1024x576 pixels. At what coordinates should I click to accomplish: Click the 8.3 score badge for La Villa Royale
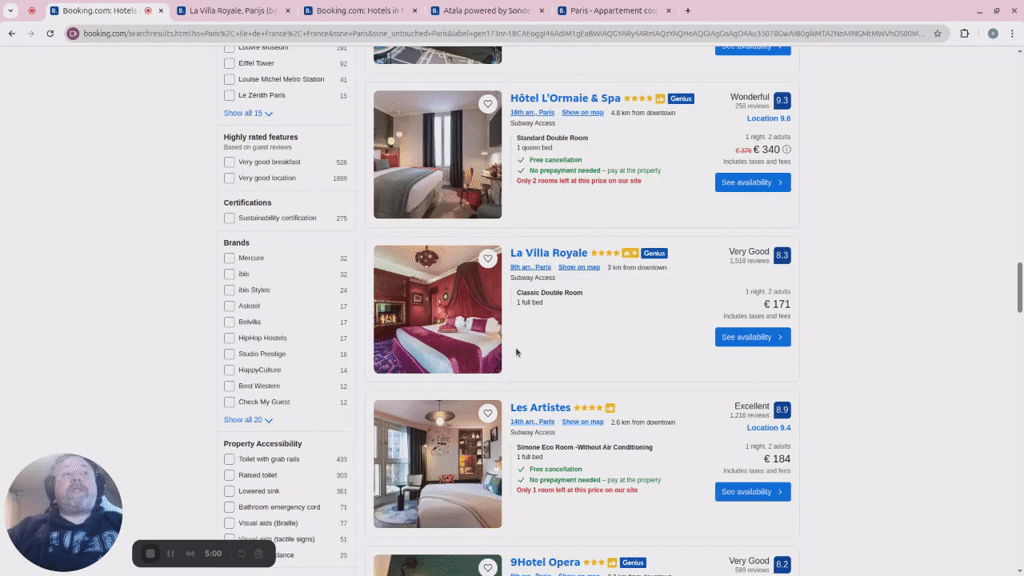(782, 255)
